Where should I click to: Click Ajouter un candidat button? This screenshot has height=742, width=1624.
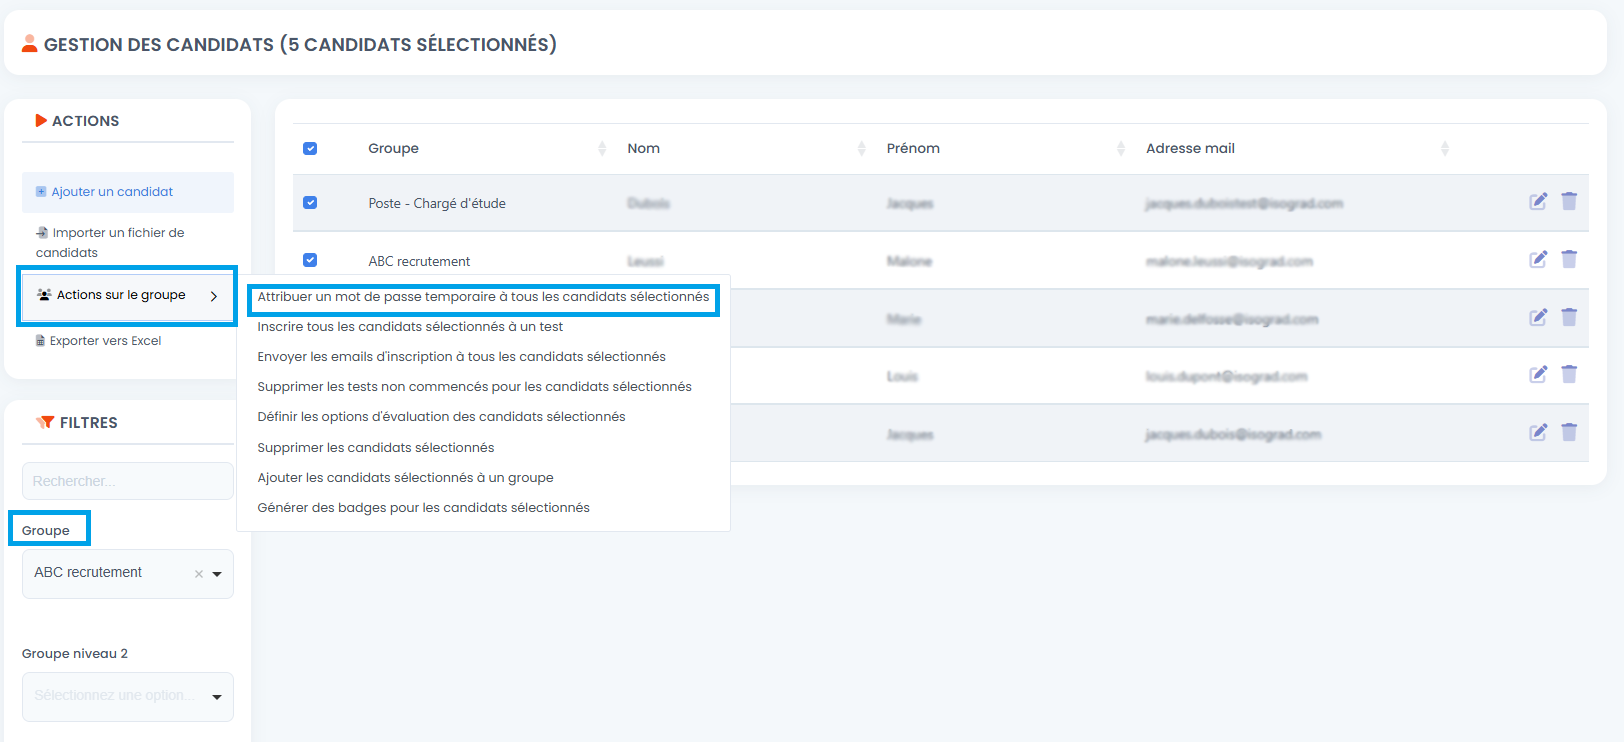[x=128, y=192]
